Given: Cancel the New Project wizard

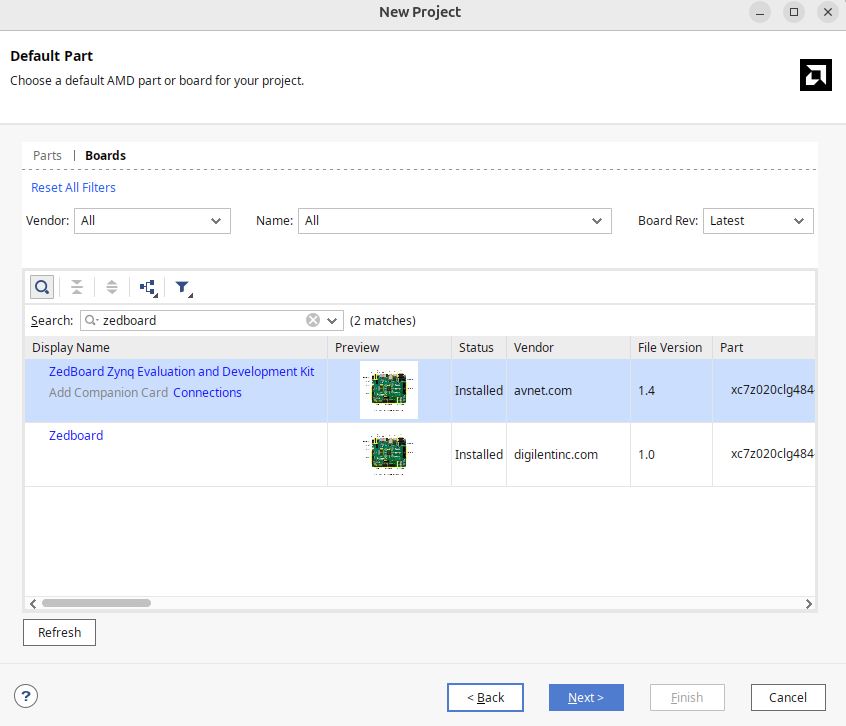Looking at the screenshot, I should [x=788, y=697].
